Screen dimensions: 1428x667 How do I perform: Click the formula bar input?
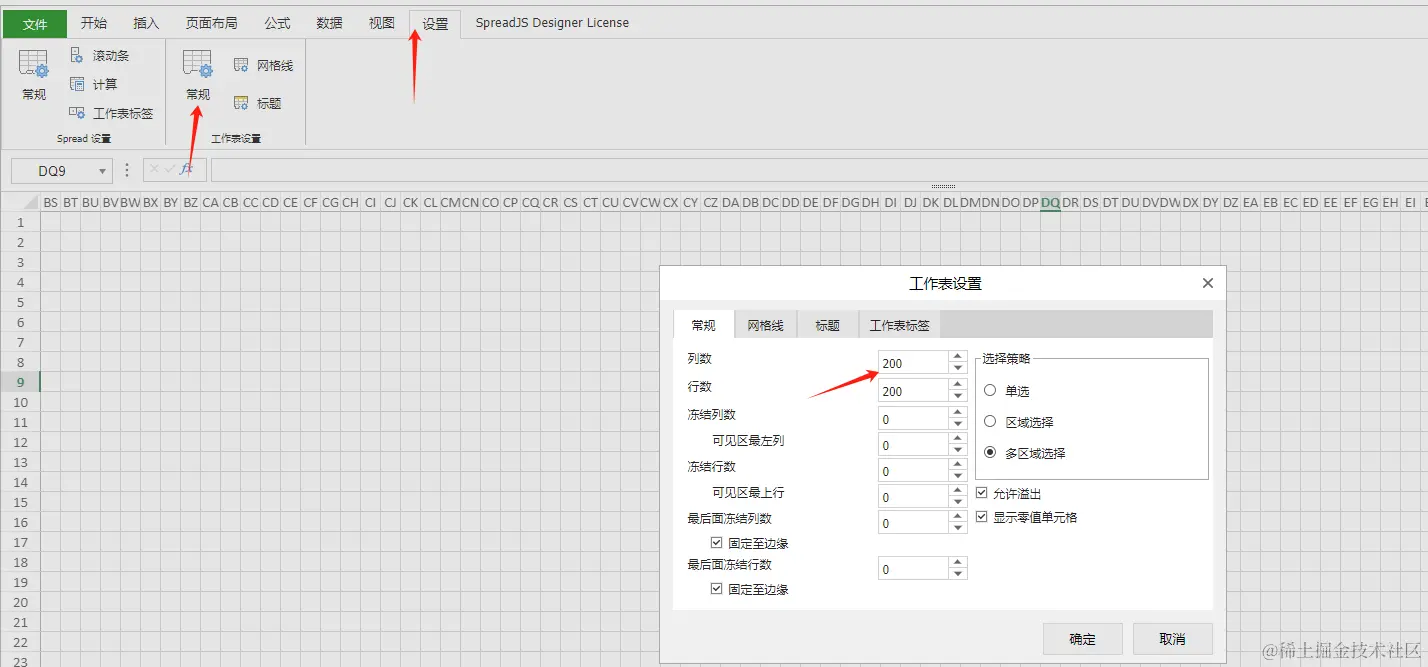(818, 170)
